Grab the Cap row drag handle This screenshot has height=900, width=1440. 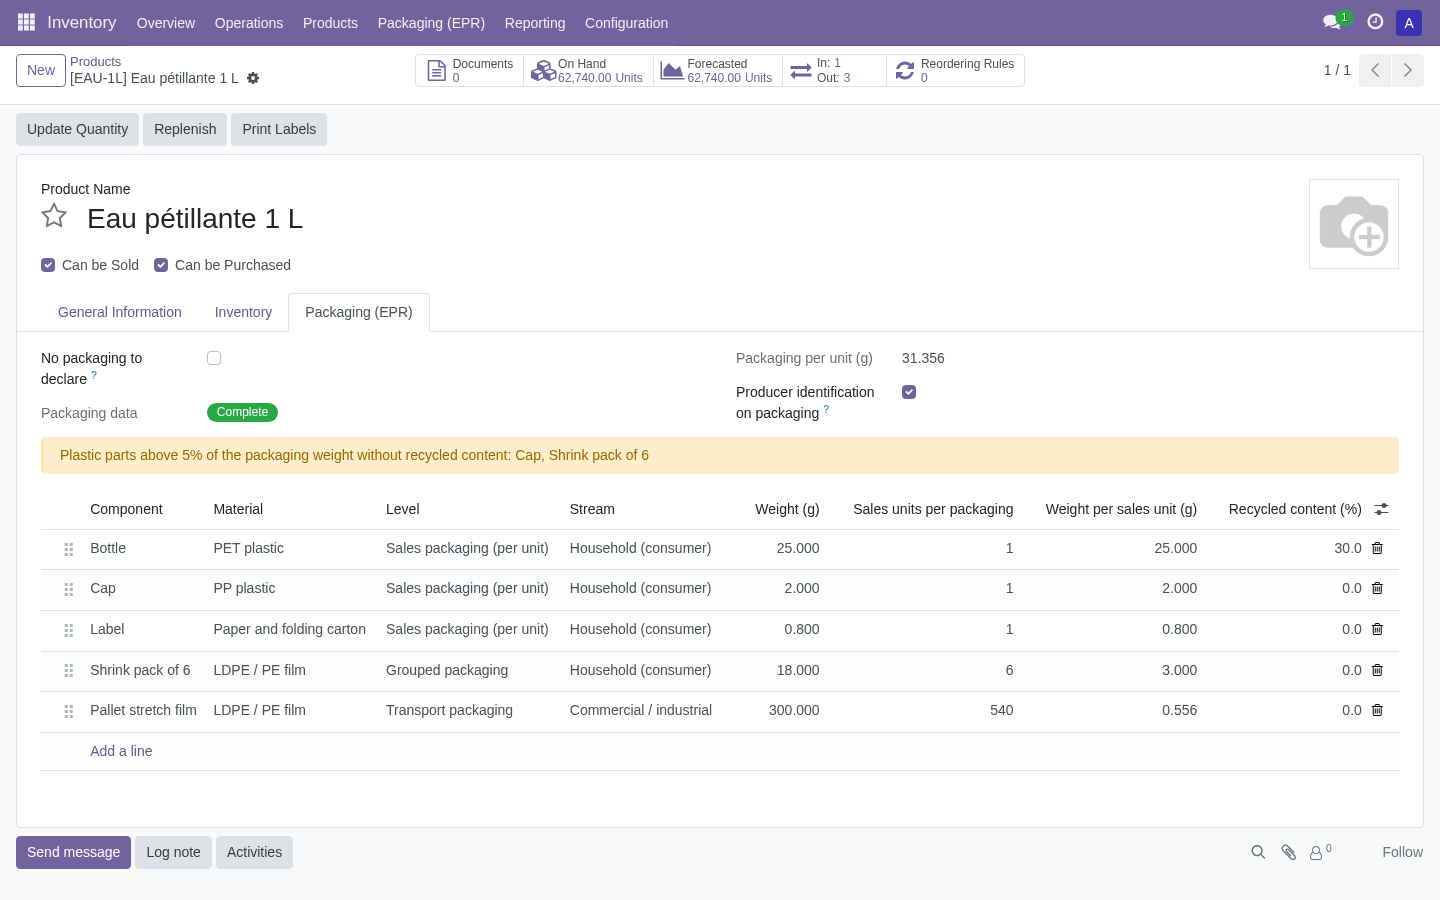[69, 589]
